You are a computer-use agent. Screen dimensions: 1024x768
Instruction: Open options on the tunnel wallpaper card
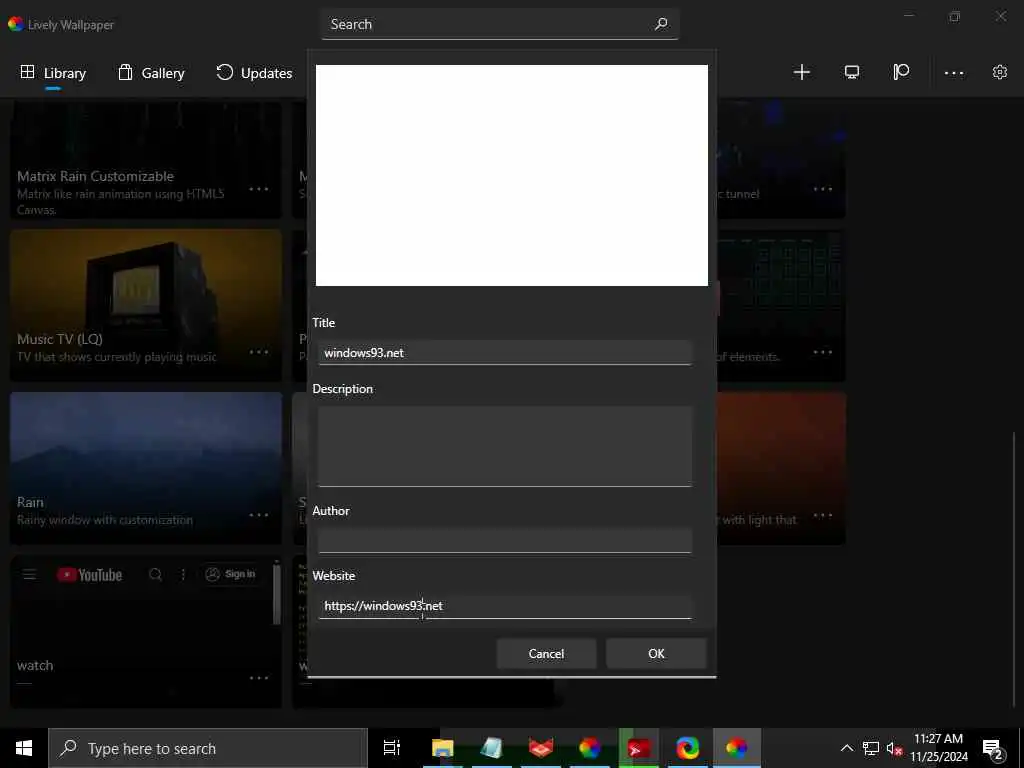[x=823, y=189]
